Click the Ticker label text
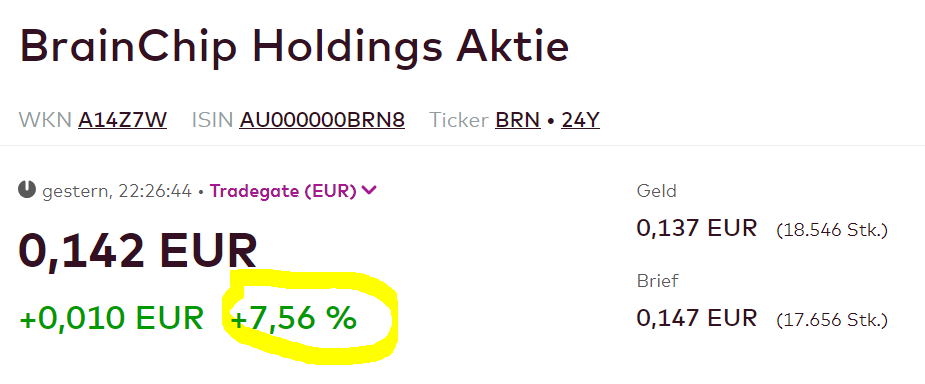Viewport: 925px width, 384px height. click(458, 120)
